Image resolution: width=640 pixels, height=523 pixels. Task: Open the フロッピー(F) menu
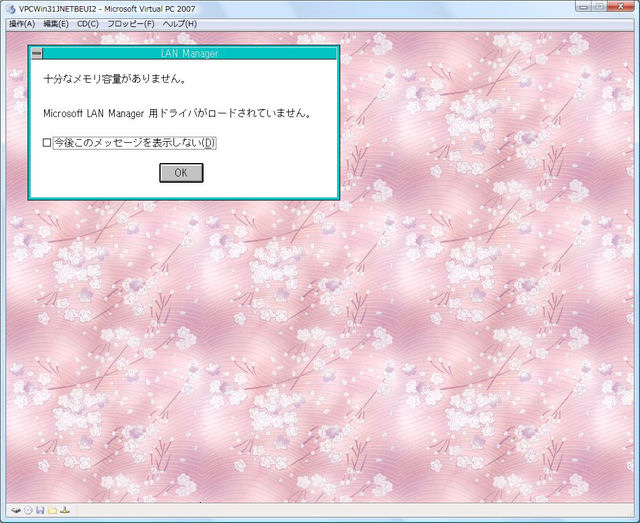click(131, 24)
